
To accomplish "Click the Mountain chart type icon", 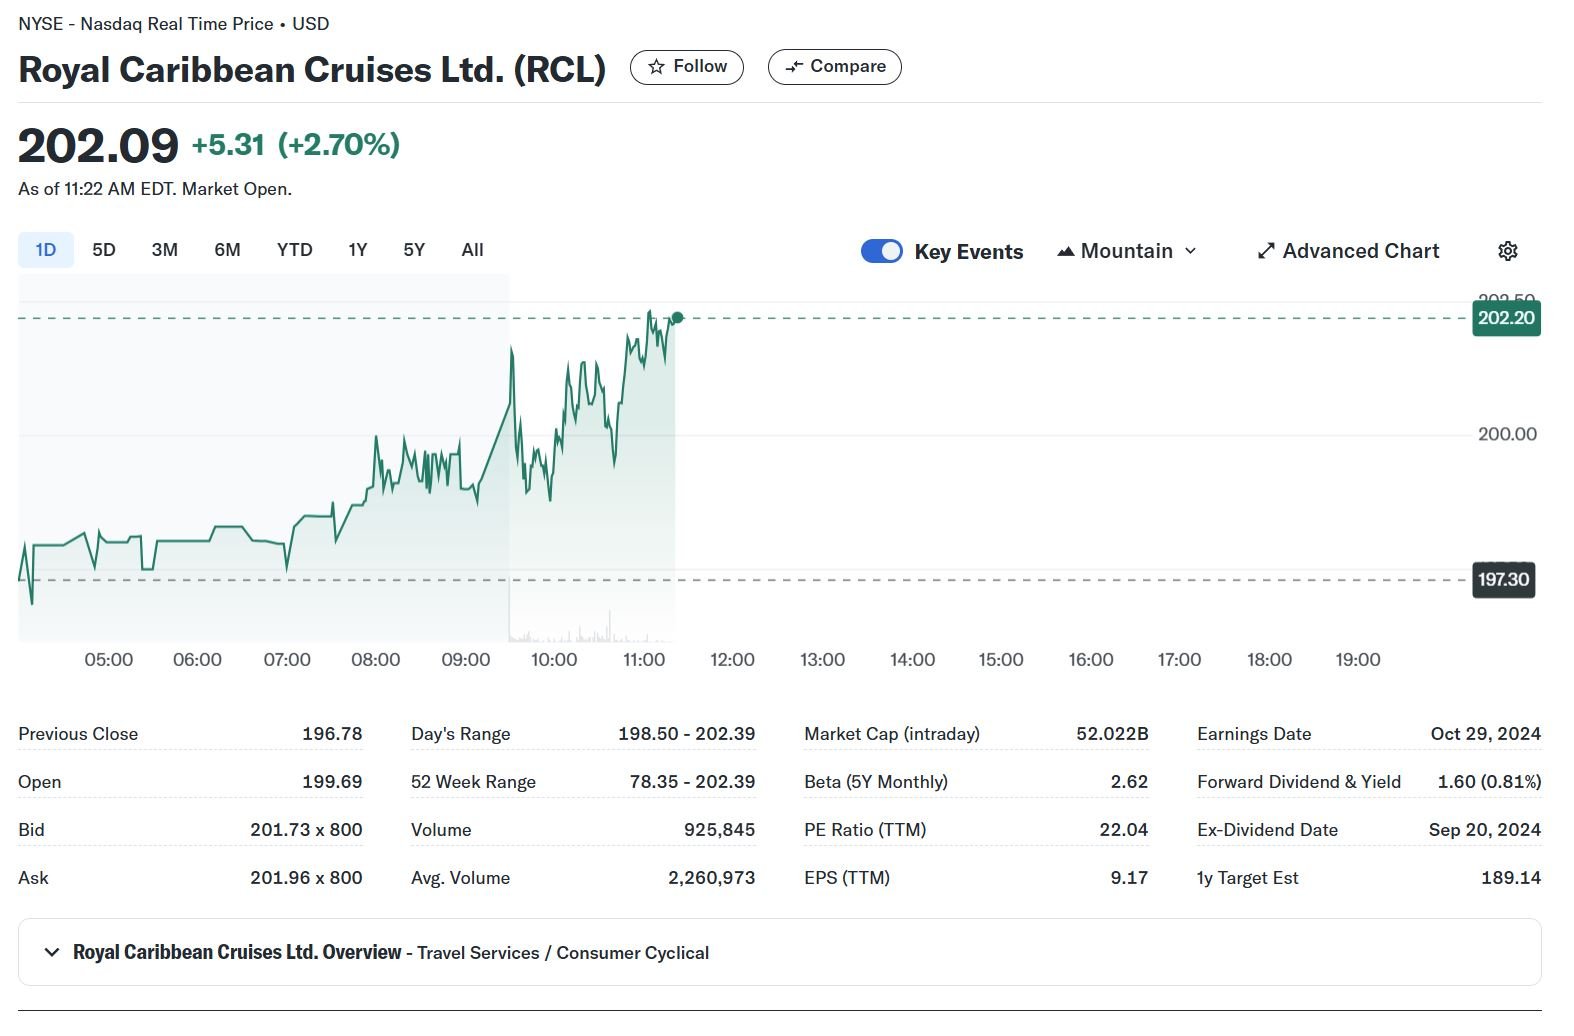I will tap(1066, 251).
